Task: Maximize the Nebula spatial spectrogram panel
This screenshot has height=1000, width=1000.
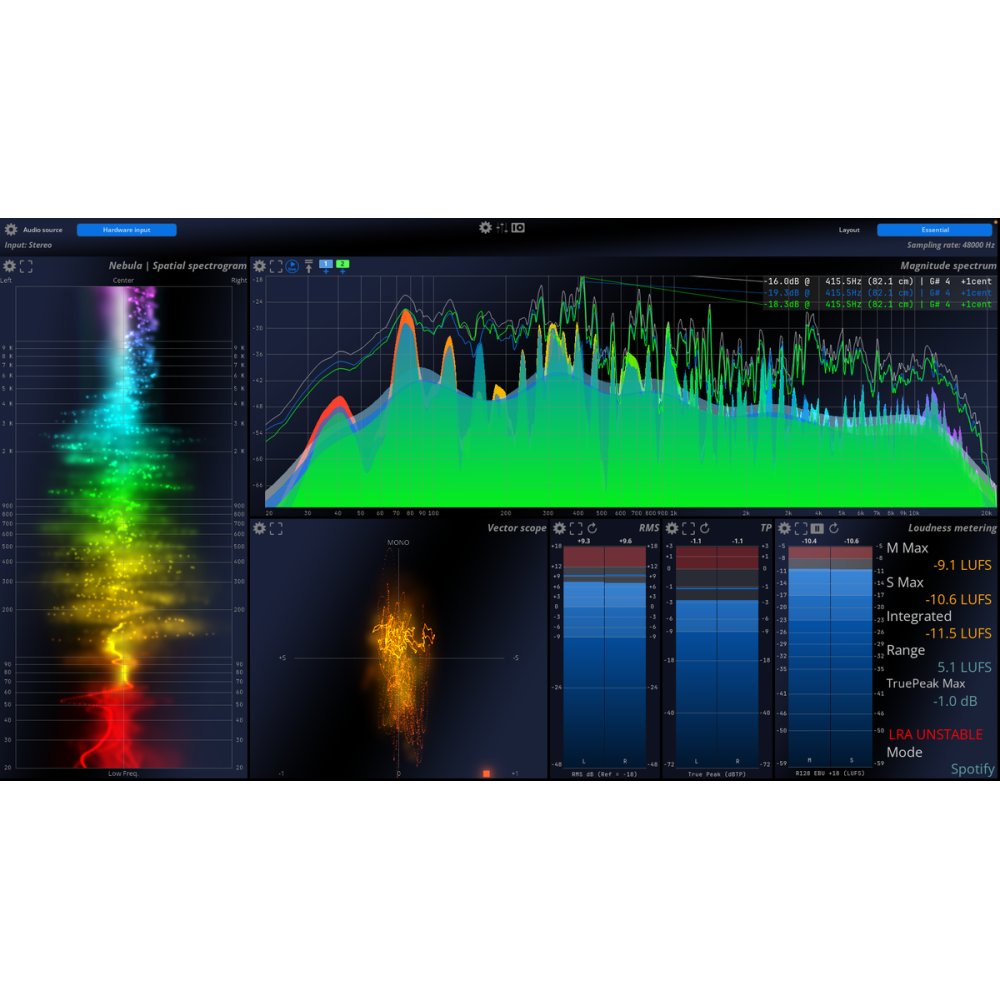Action: (x=26, y=266)
